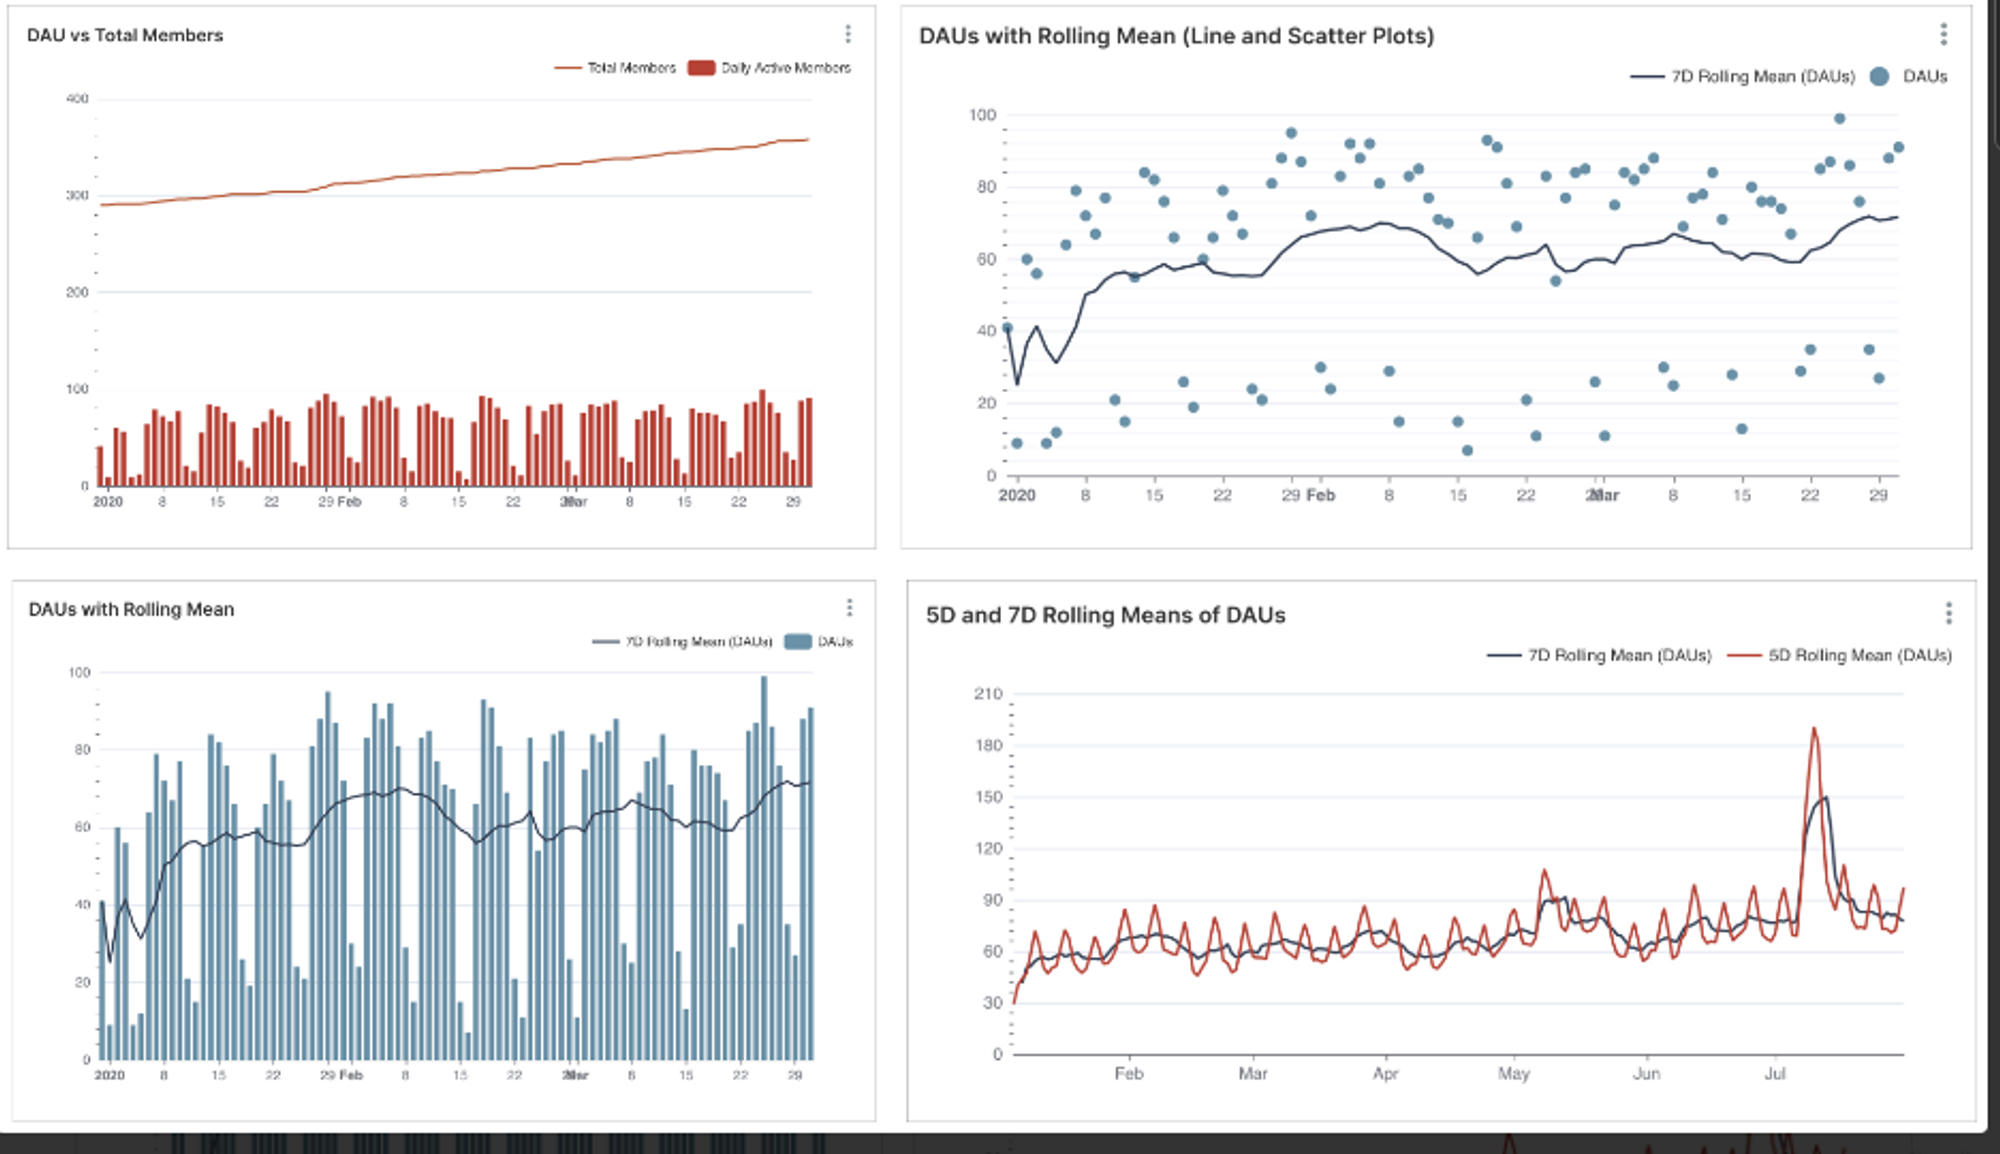The width and height of the screenshot is (2000, 1154).
Task: Click the DAUs scatter dot legend marker
Action: pyautogui.click(x=1879, y=77)
